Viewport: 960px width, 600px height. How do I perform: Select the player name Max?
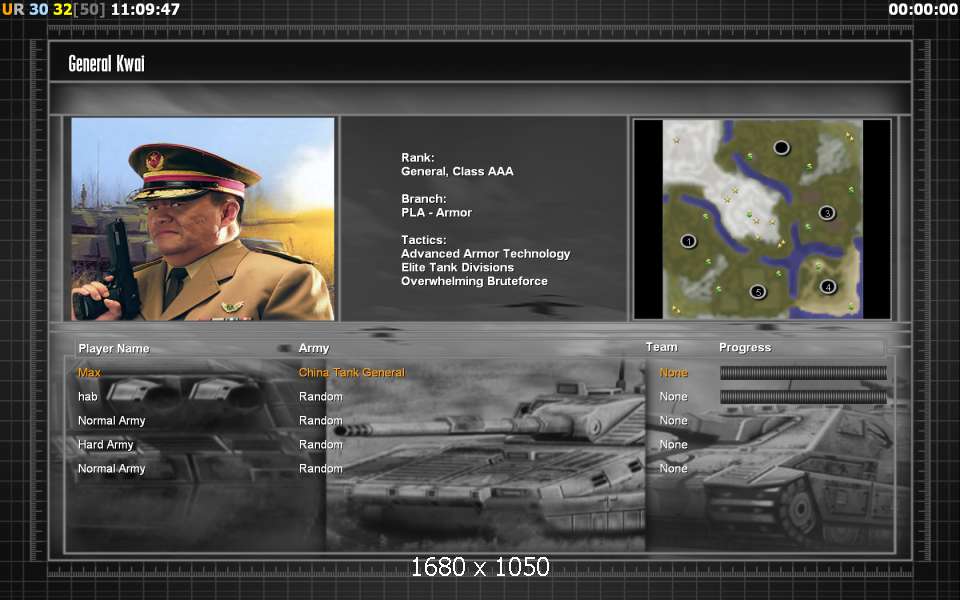(x=89, y=373)
